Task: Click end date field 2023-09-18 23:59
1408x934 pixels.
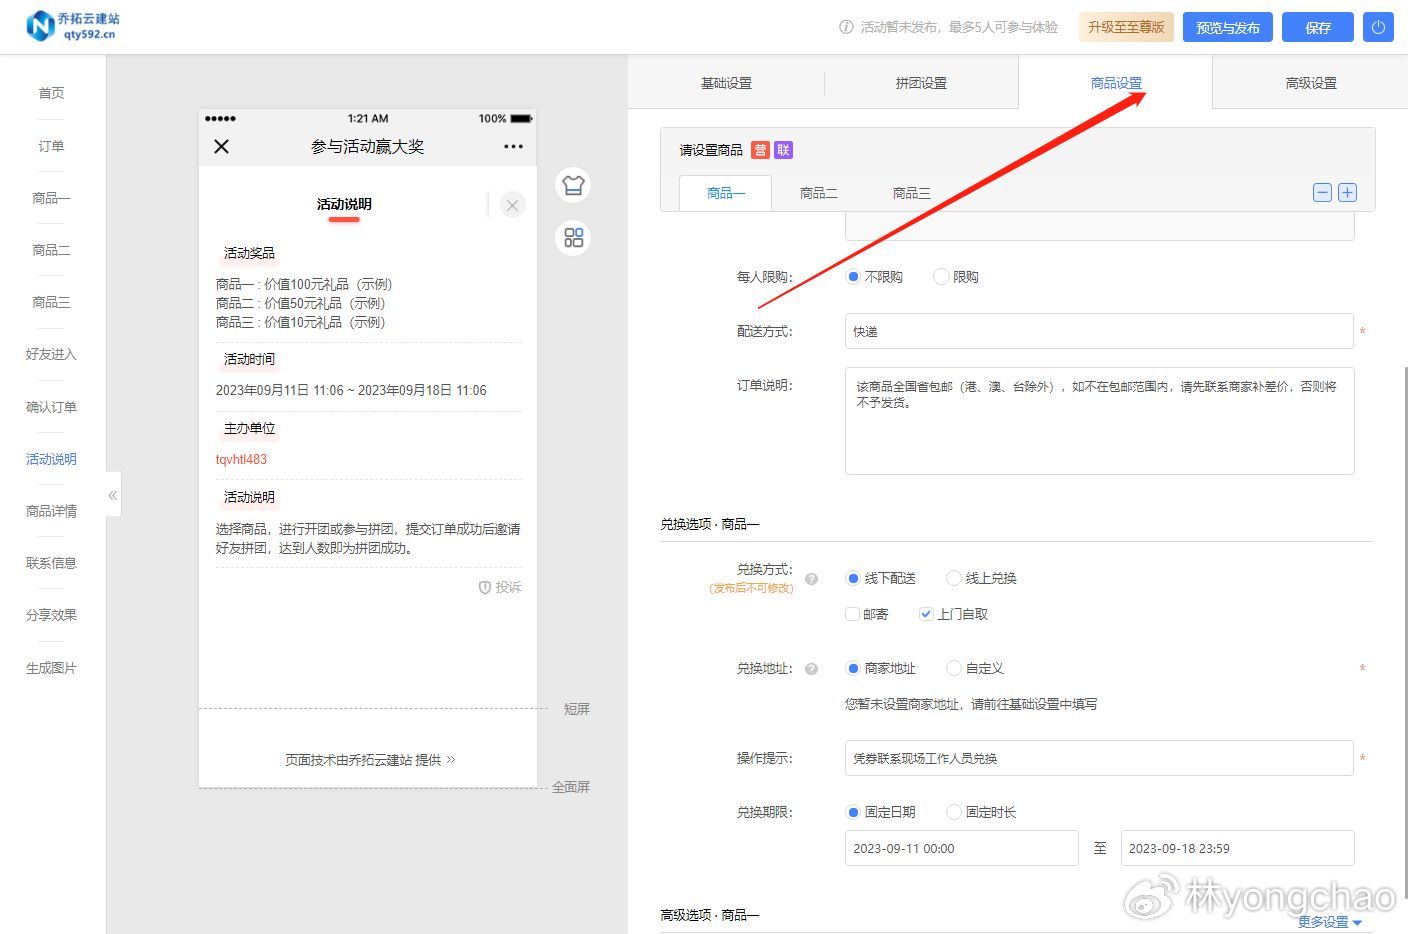Action: tap(1237, 848)
